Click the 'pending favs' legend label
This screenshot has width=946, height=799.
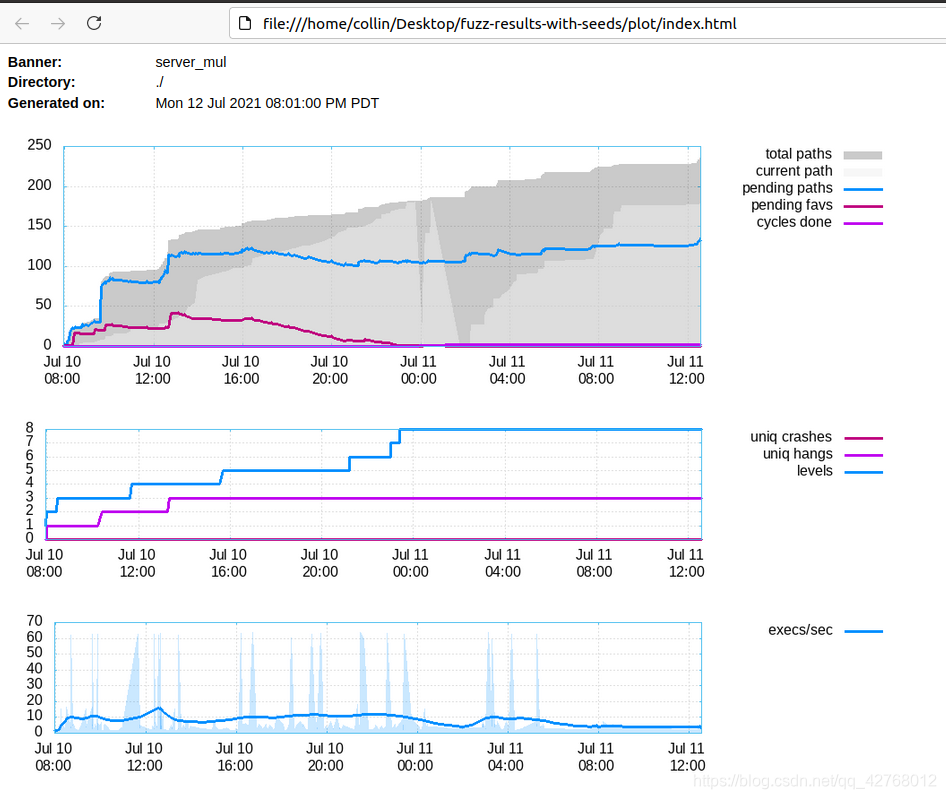[x=792, y=205]
